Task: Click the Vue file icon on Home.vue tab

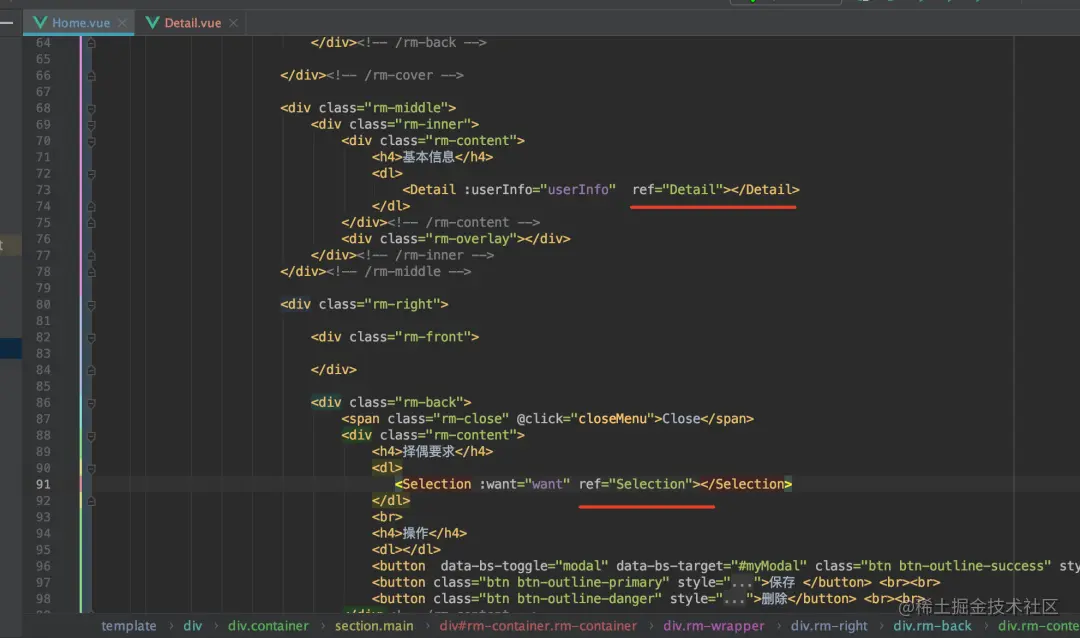Action: (40, 23)
